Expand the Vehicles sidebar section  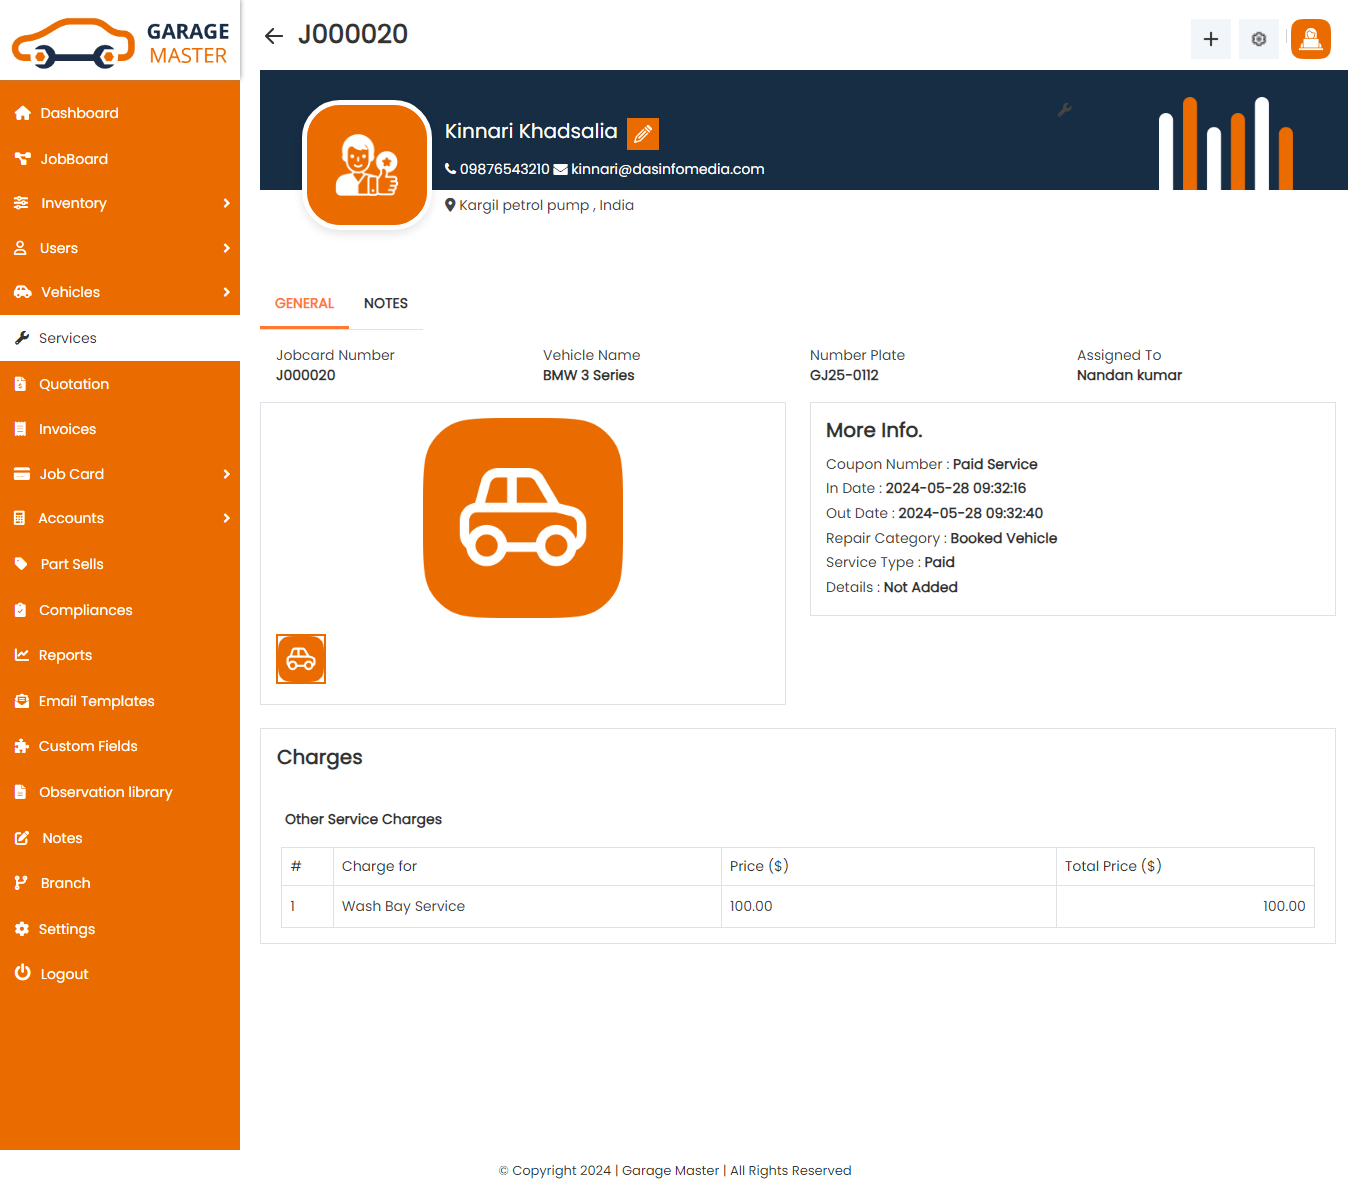click(x=226, y=292)
